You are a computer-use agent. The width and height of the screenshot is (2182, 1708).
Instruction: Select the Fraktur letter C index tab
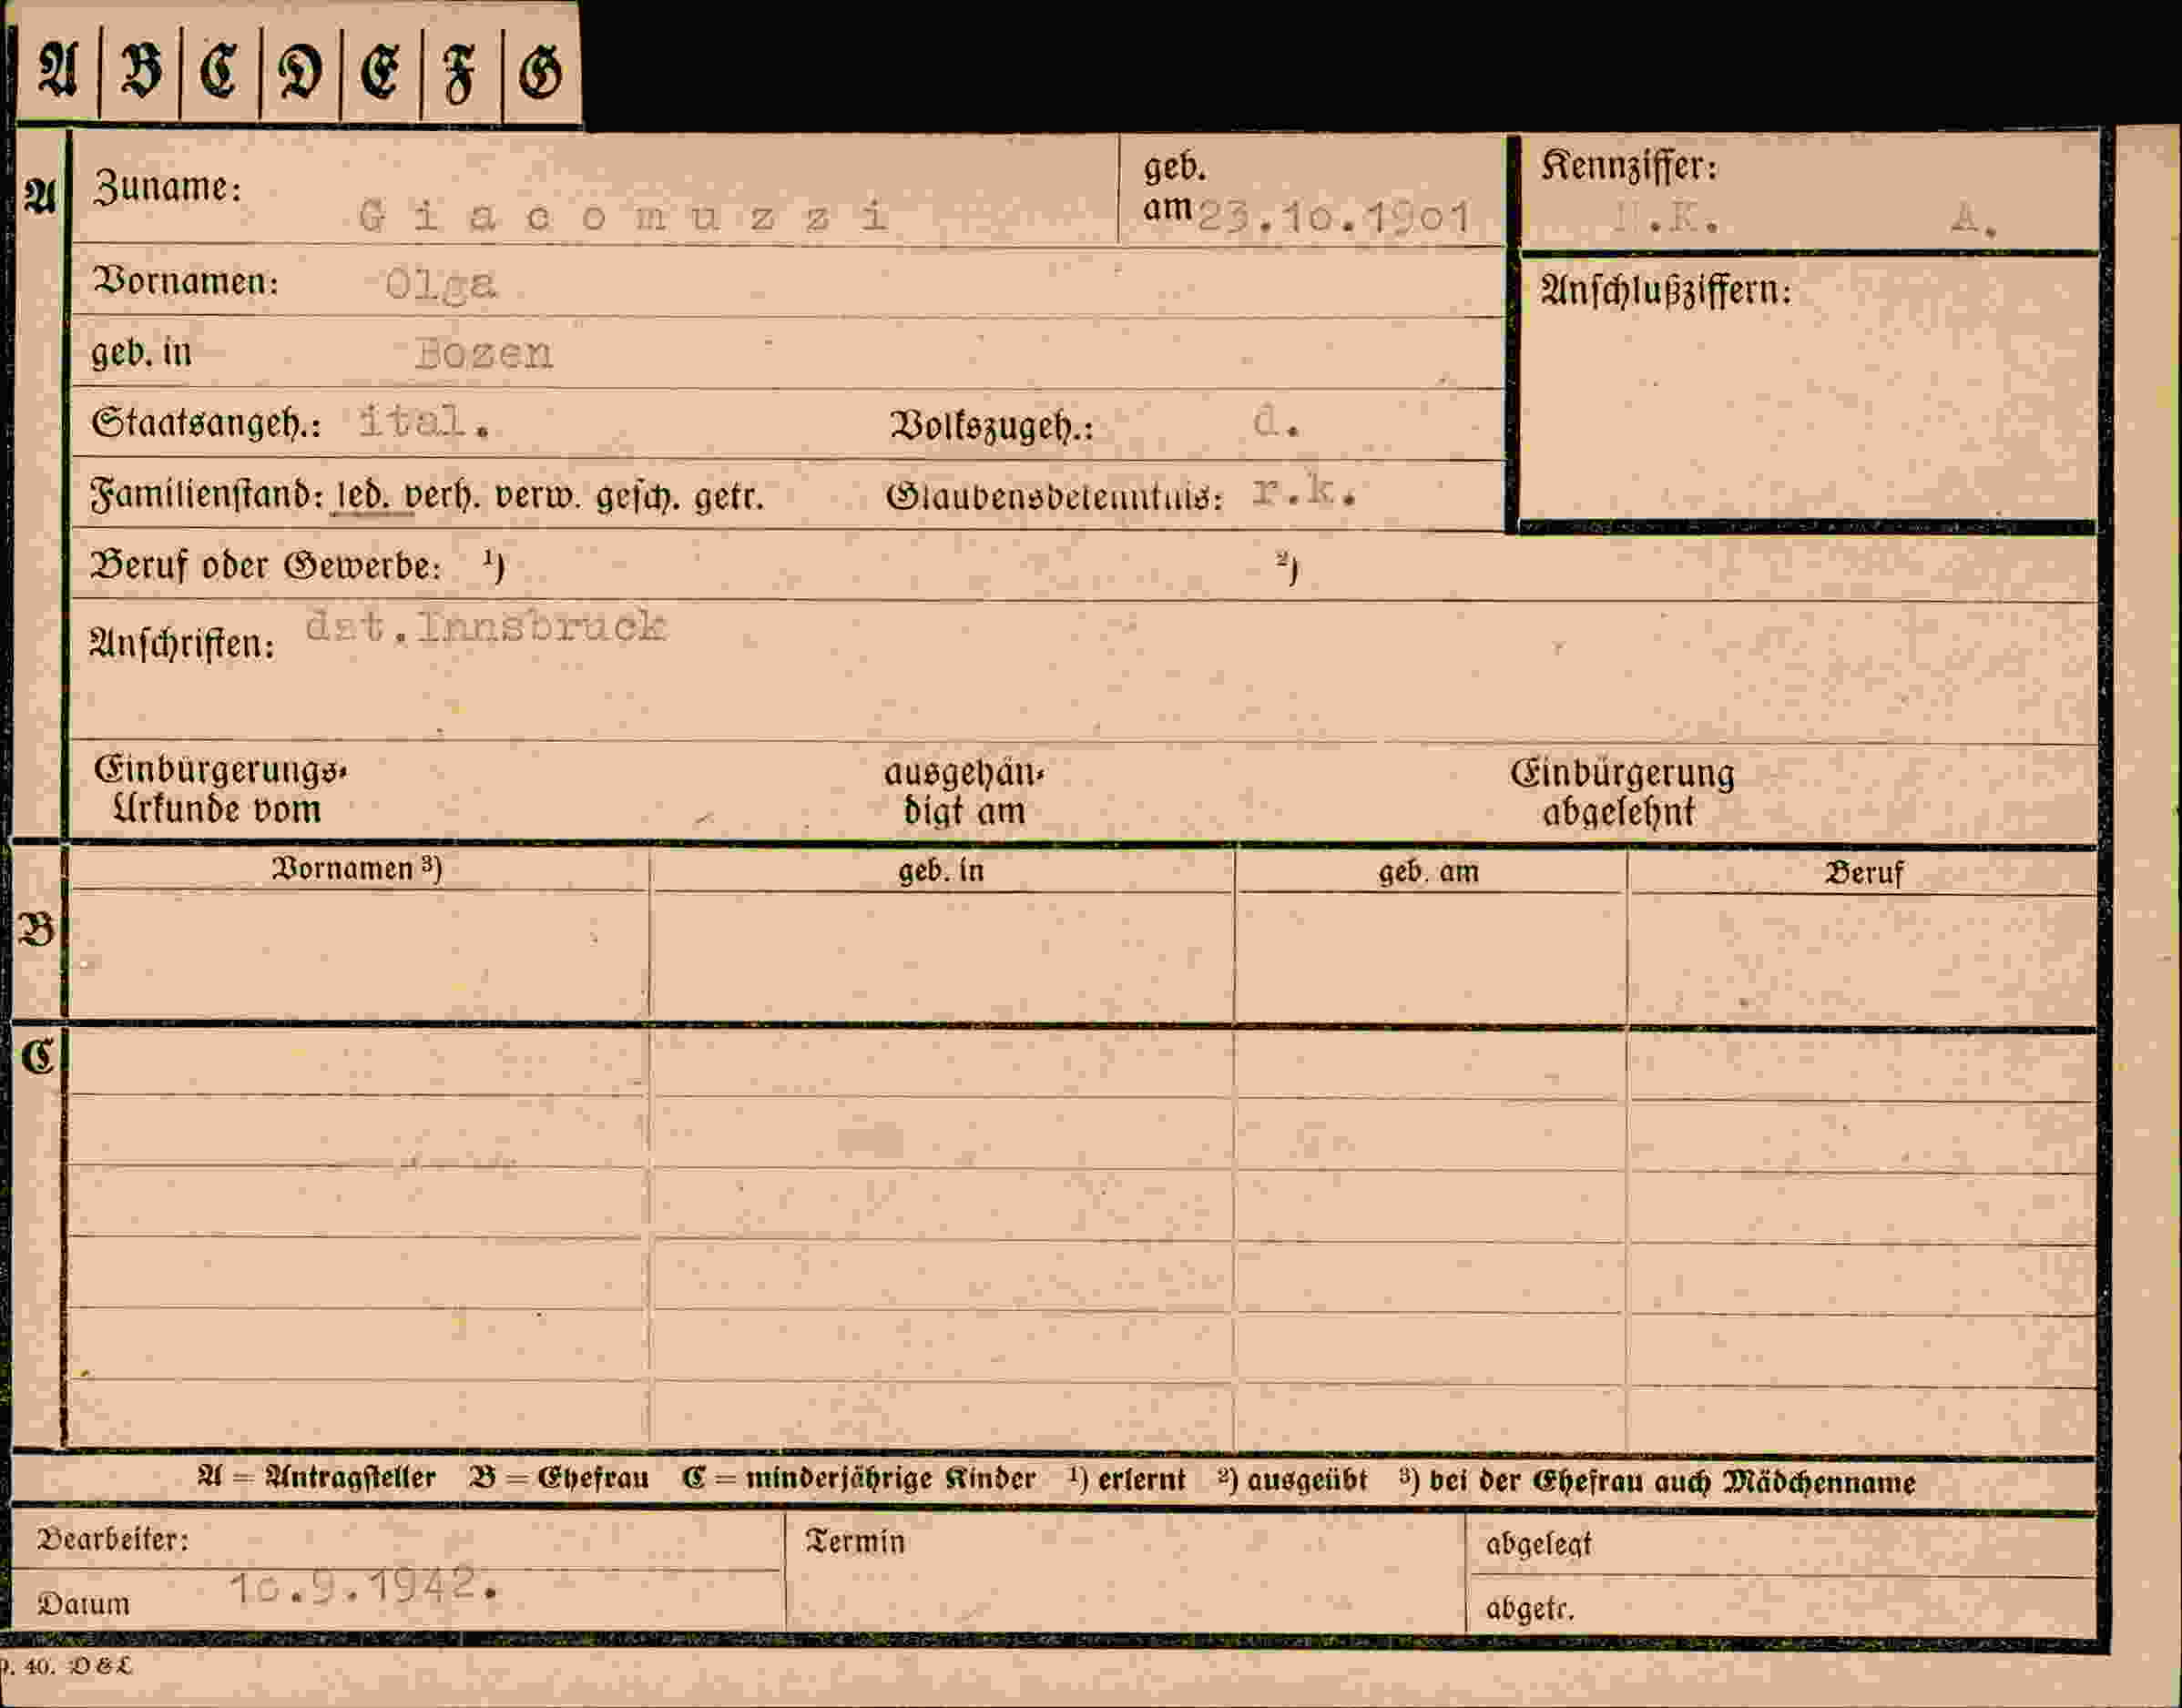tap(219, 72)
